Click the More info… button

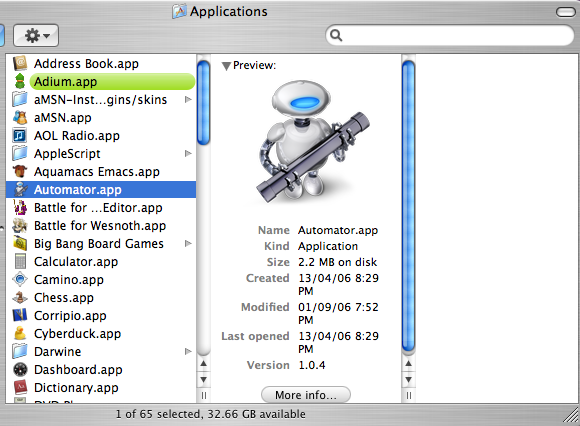[x=306, y=395]
